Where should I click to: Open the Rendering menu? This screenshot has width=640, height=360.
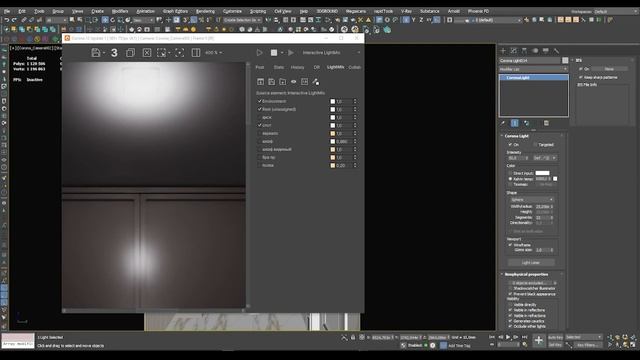pos(205,11)
